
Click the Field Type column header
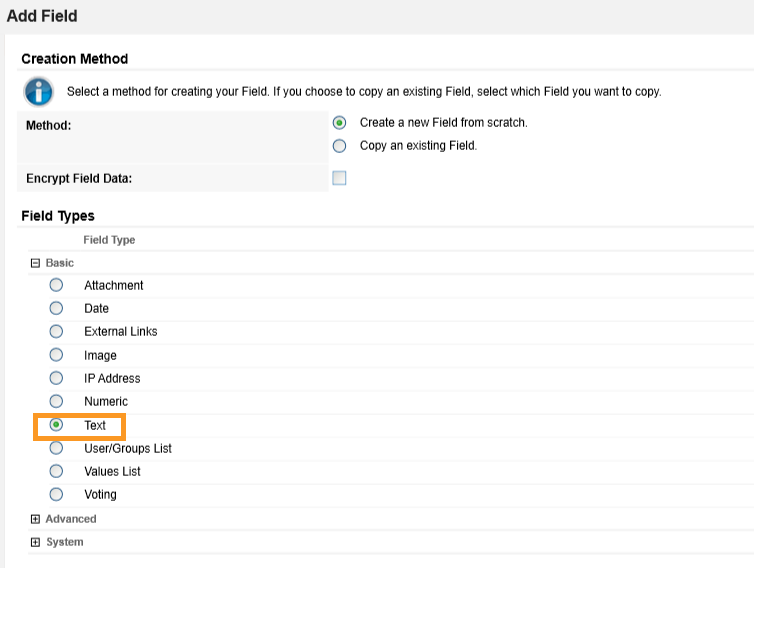coord(109,240)
